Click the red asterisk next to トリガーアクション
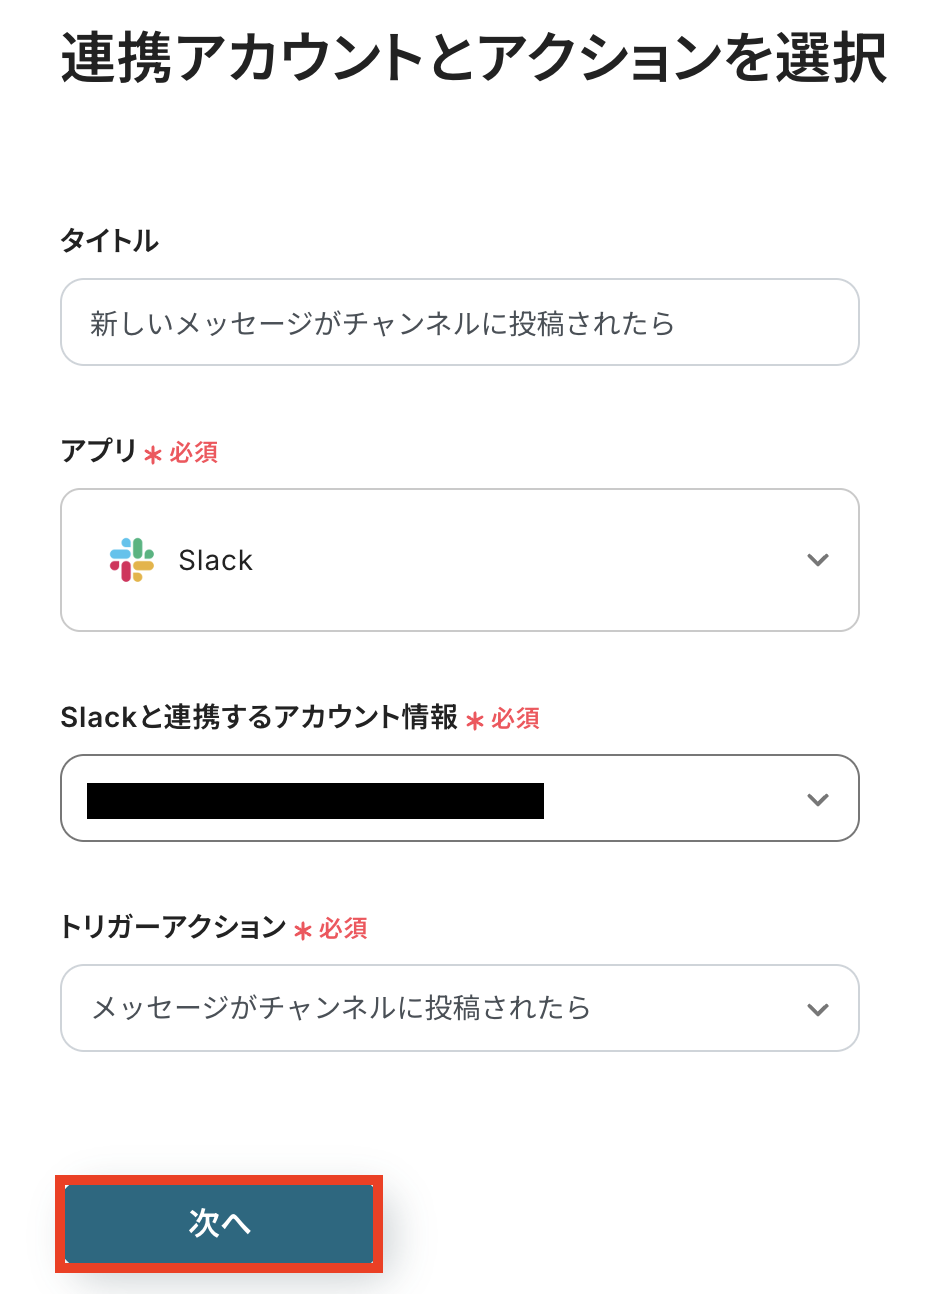Image resolution: width=932 pixels, height=1294 pixels. tap(303, 931)
